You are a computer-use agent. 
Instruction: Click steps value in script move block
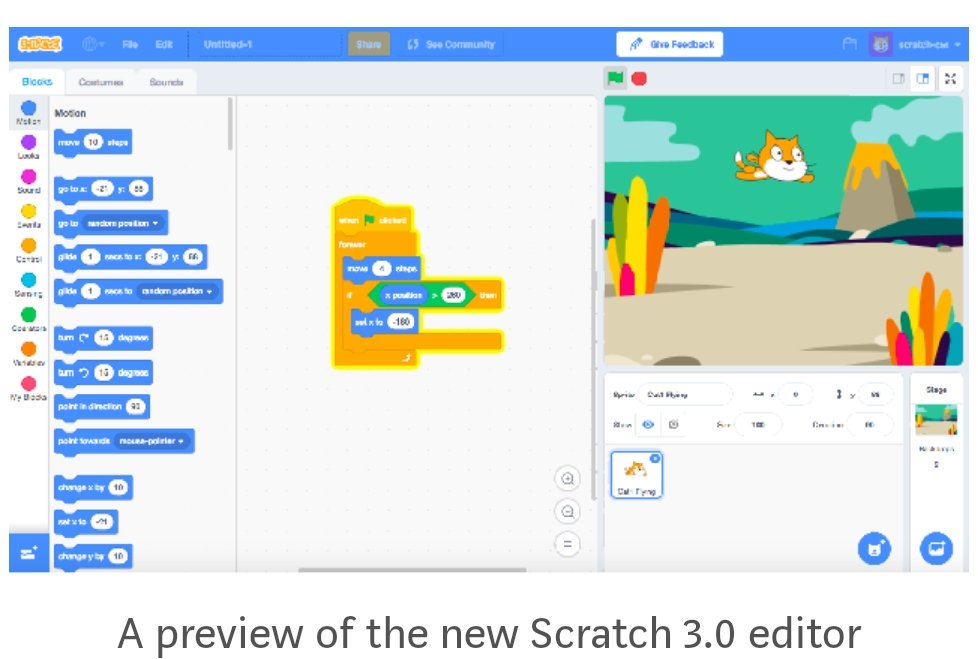[381, 269]
